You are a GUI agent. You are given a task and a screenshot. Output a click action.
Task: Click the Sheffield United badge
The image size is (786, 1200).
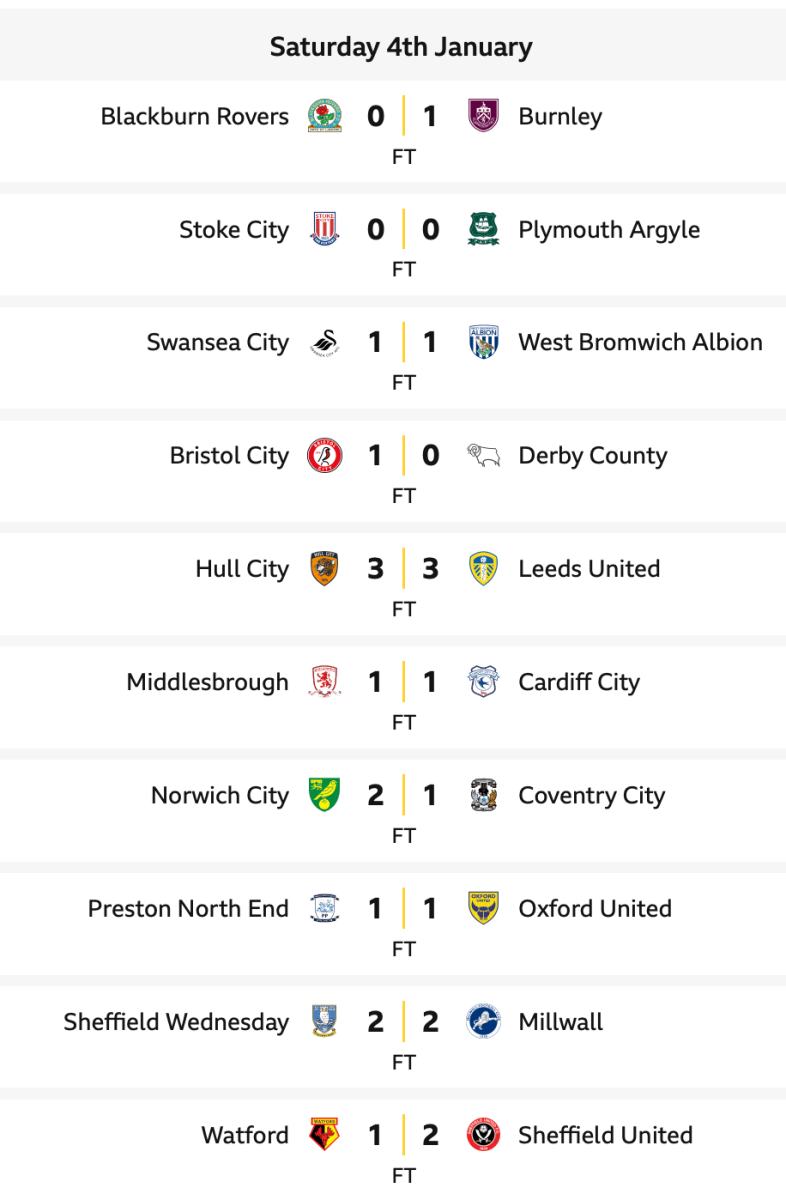[x=484, y=1135]
